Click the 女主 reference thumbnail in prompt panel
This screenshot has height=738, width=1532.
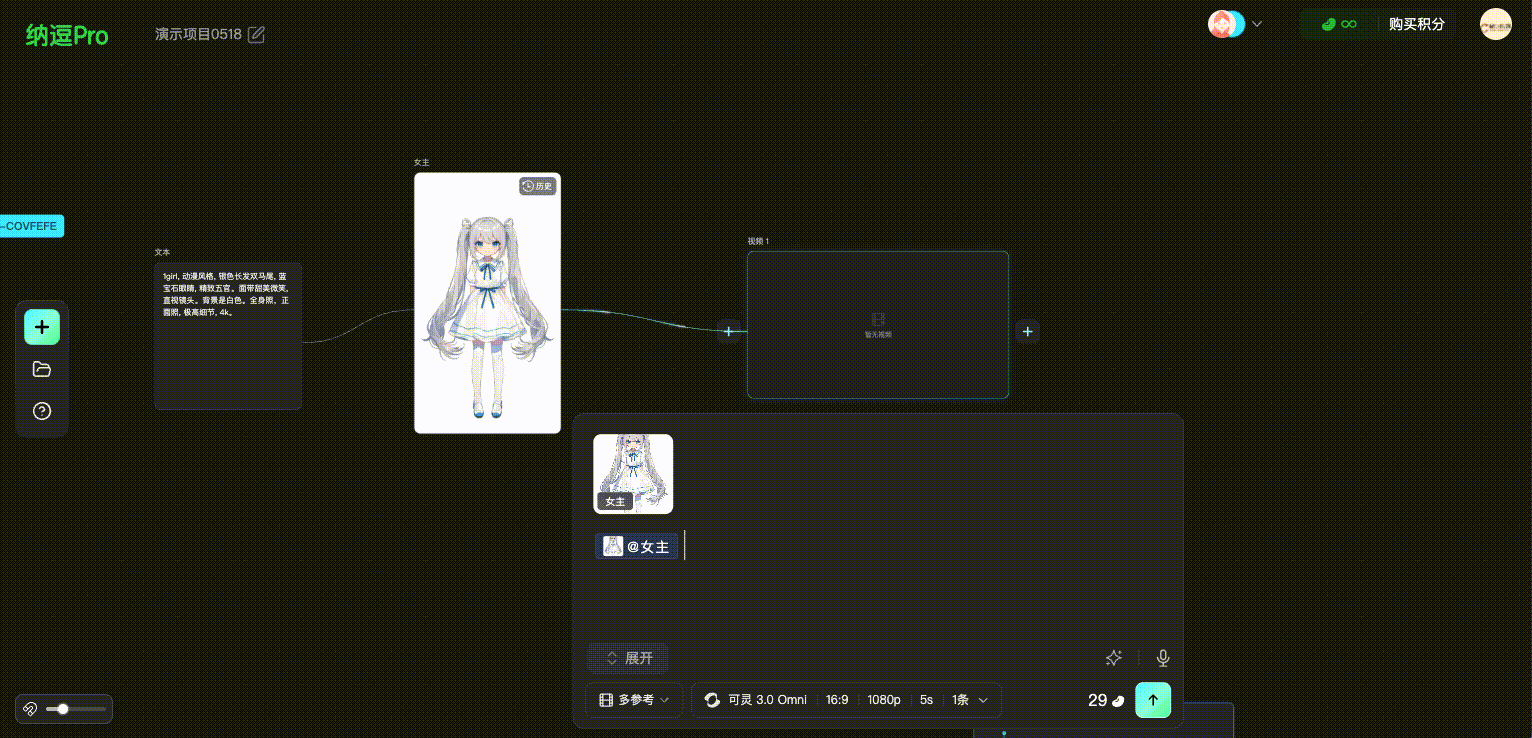[x=633, y=474]
